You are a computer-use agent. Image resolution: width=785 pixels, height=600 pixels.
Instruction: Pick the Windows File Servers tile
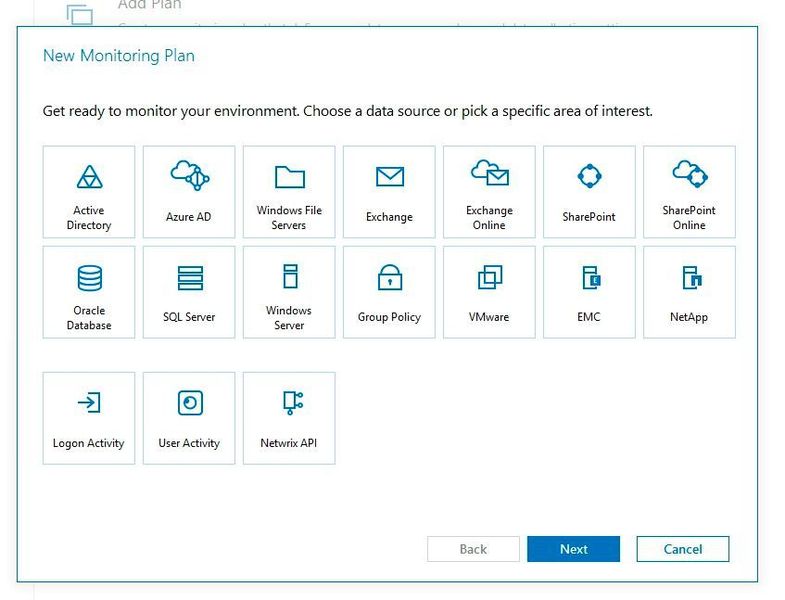click(289, 192)
